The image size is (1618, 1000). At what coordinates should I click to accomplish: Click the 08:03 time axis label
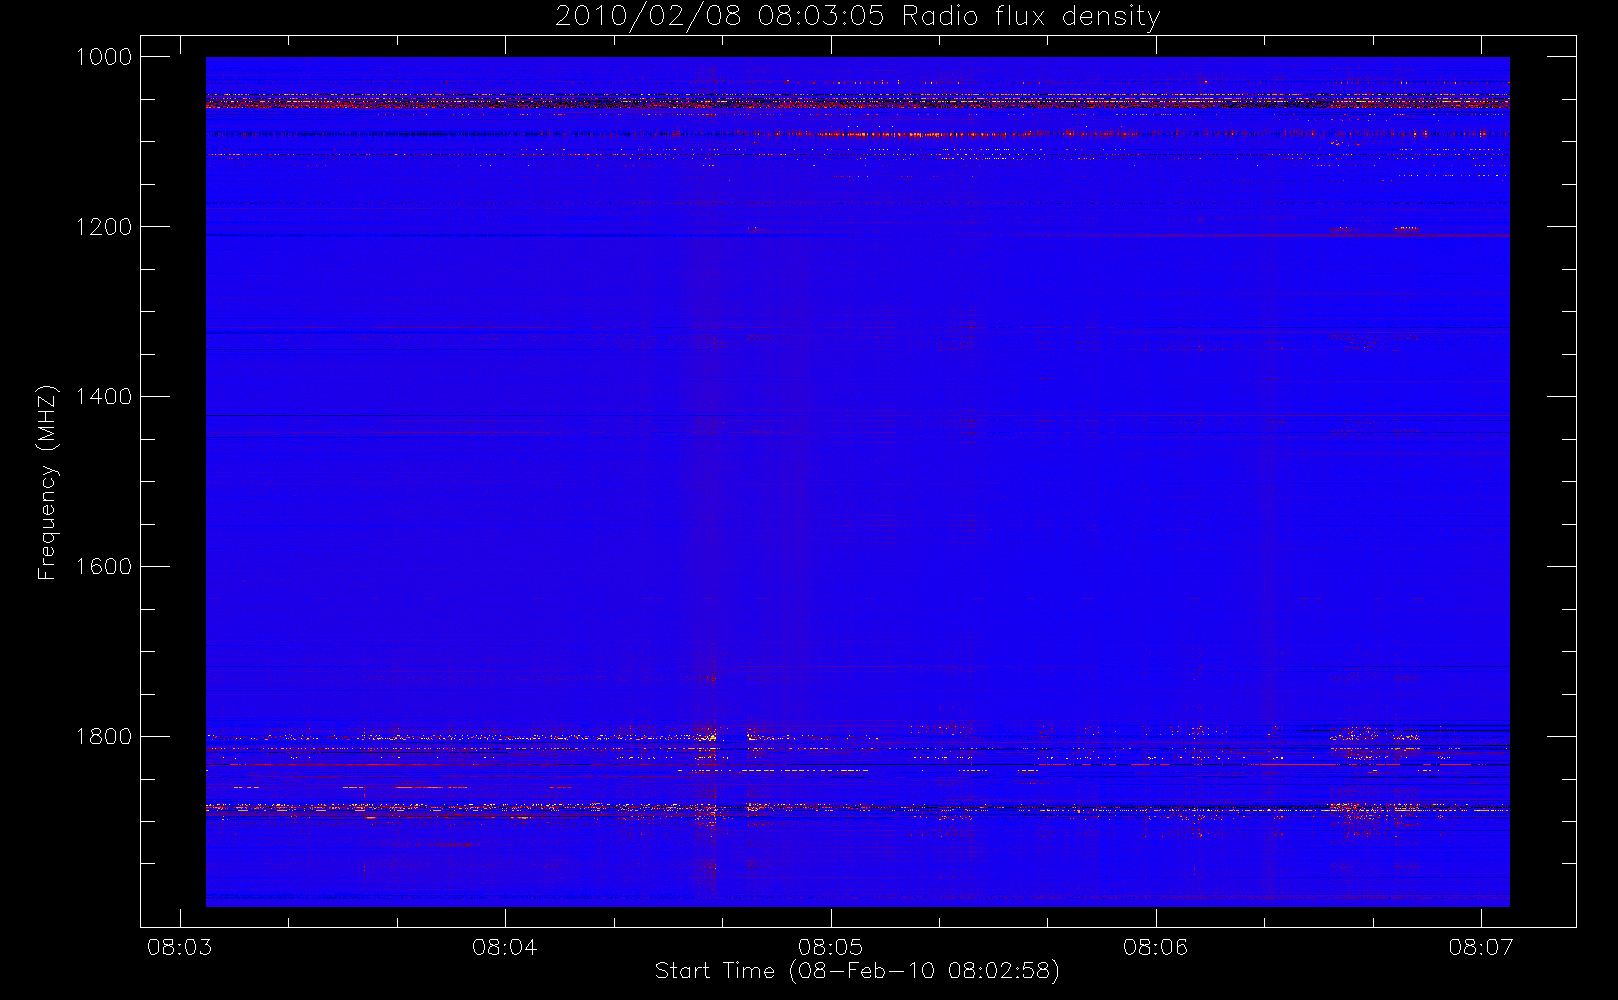(x=180, y=947)
